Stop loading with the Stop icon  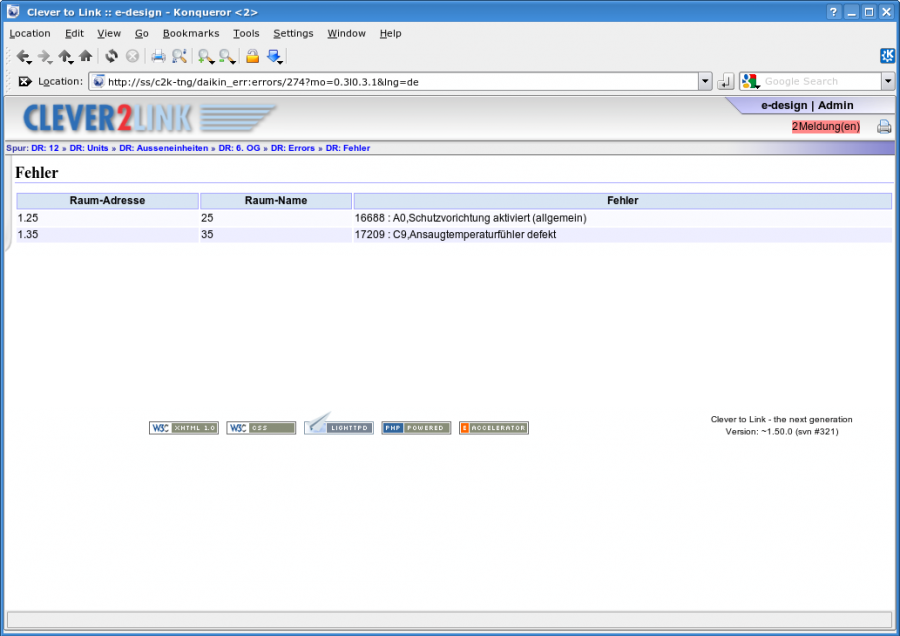pyautogui.click(x=132, y=56)
